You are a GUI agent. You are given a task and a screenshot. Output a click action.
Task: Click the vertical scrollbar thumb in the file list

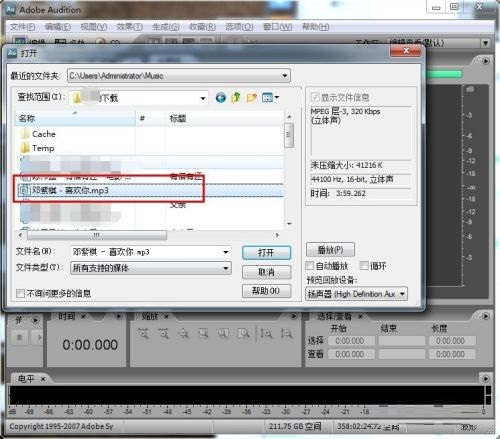coord(289,135)
